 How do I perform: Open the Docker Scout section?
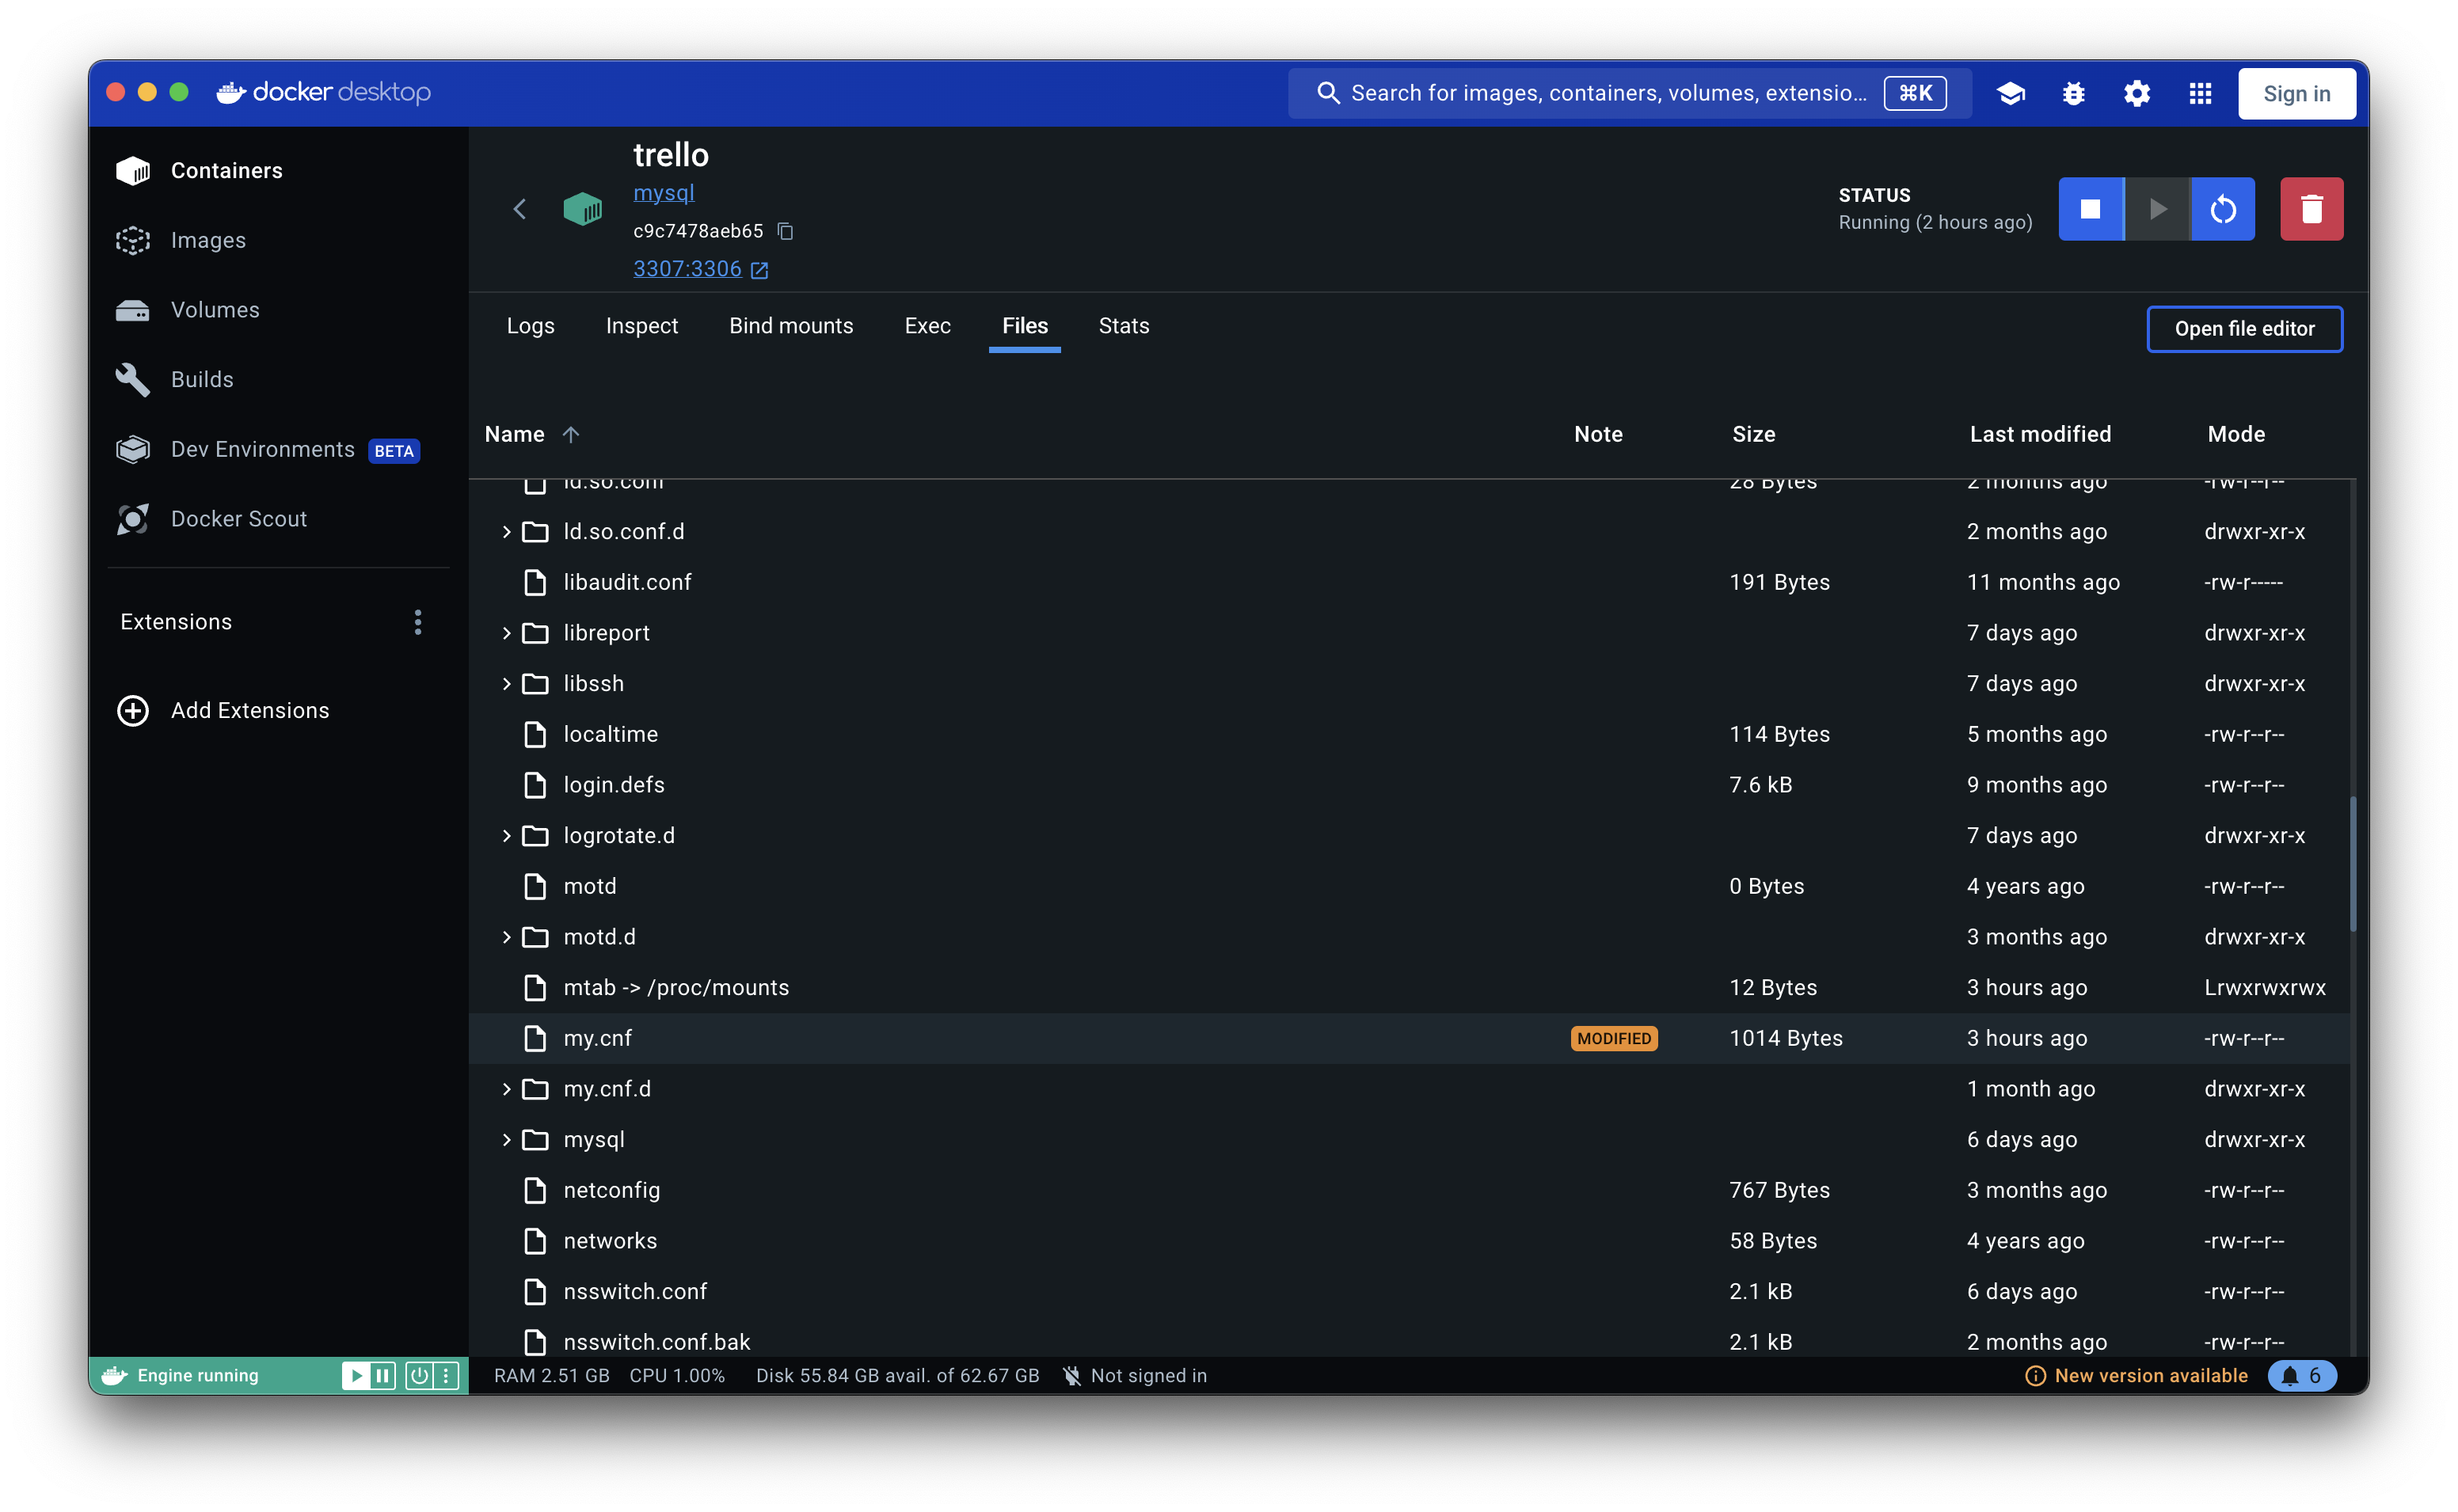pyautogui.click(x=238, y=518)
